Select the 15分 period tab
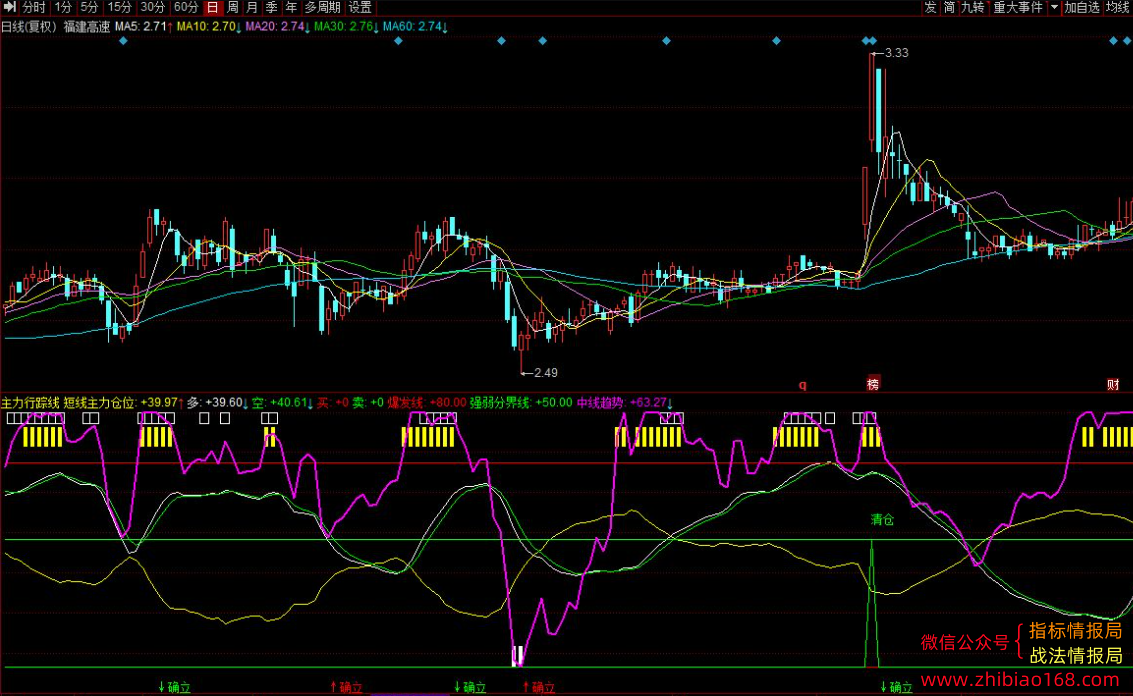 pyautogui.click(x=119, y=7)
